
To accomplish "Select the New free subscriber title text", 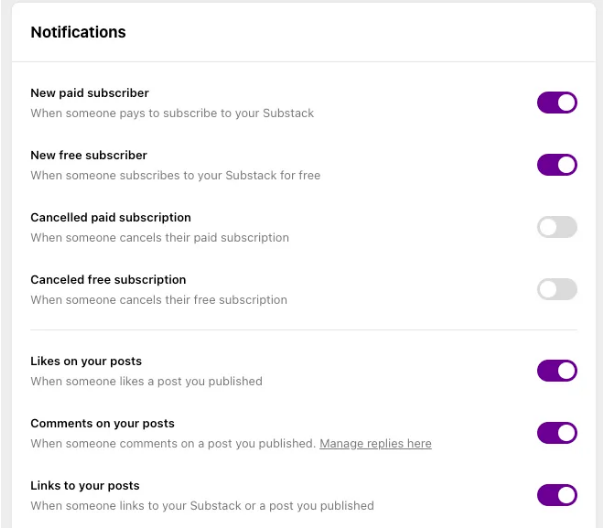I will [88, 155].
